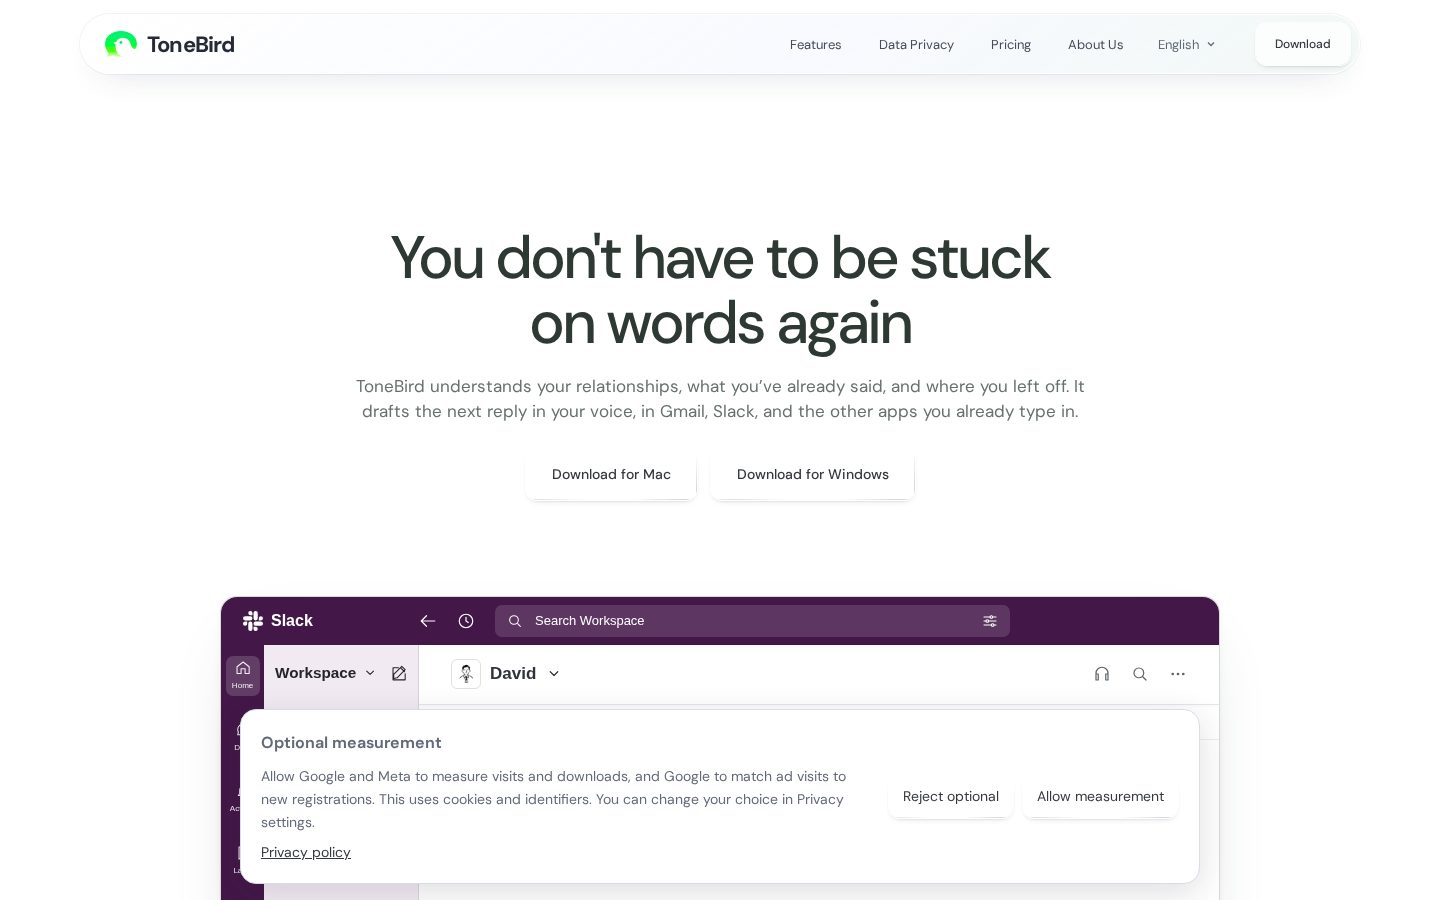Expand the David conversation chevron
This screenshot has height=900, width=1440.
pos(554,674)
